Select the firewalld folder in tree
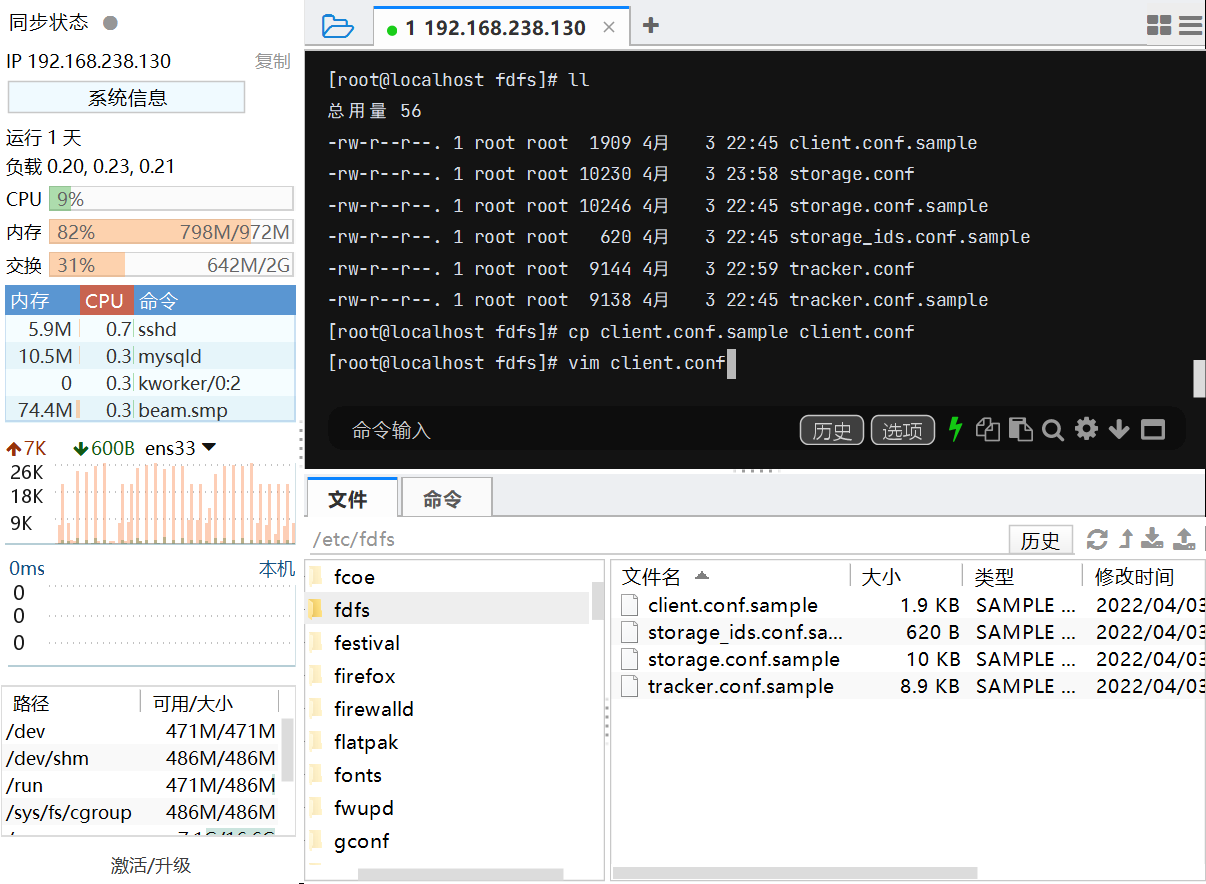1206x884 pixels. [373, 709]
